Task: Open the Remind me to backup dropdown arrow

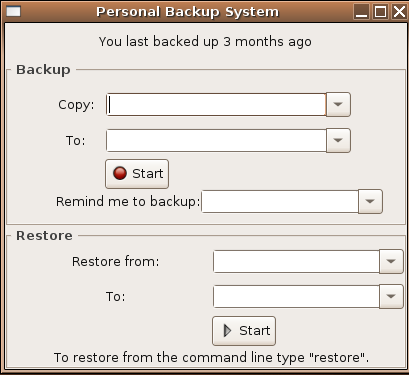Action: (x=370, y=201)
